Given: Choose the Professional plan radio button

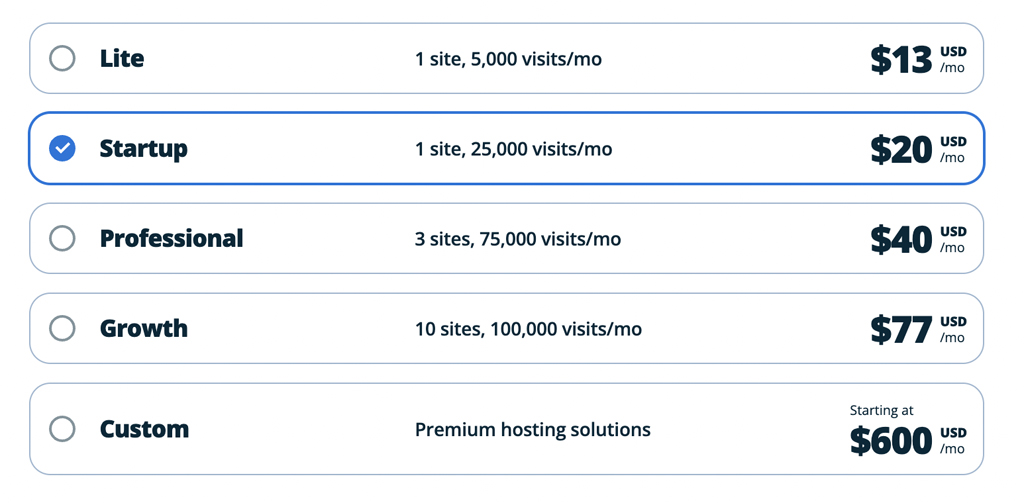Looking at the screenshot, I should (x=62, y=238).
